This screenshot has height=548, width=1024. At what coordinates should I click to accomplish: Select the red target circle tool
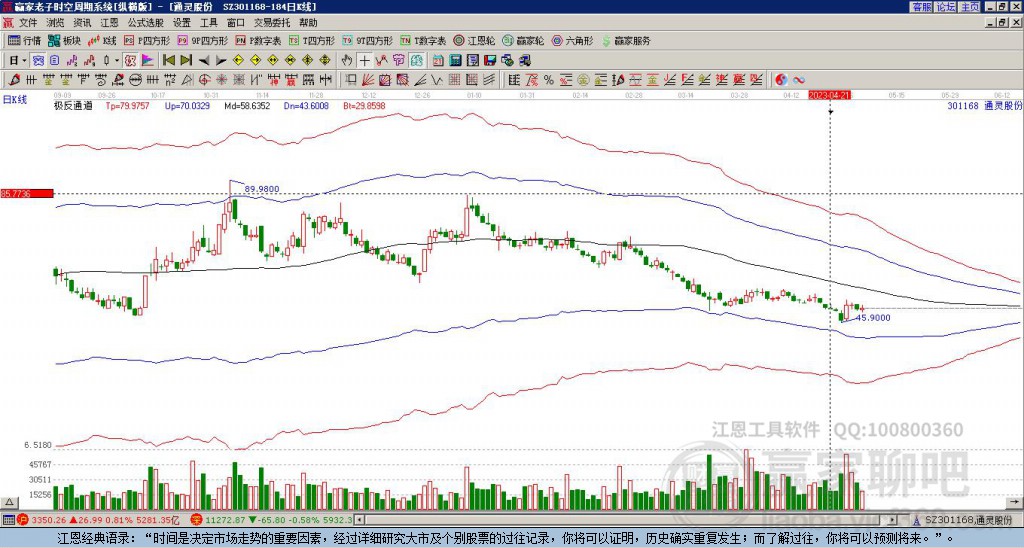coord(204,80)
